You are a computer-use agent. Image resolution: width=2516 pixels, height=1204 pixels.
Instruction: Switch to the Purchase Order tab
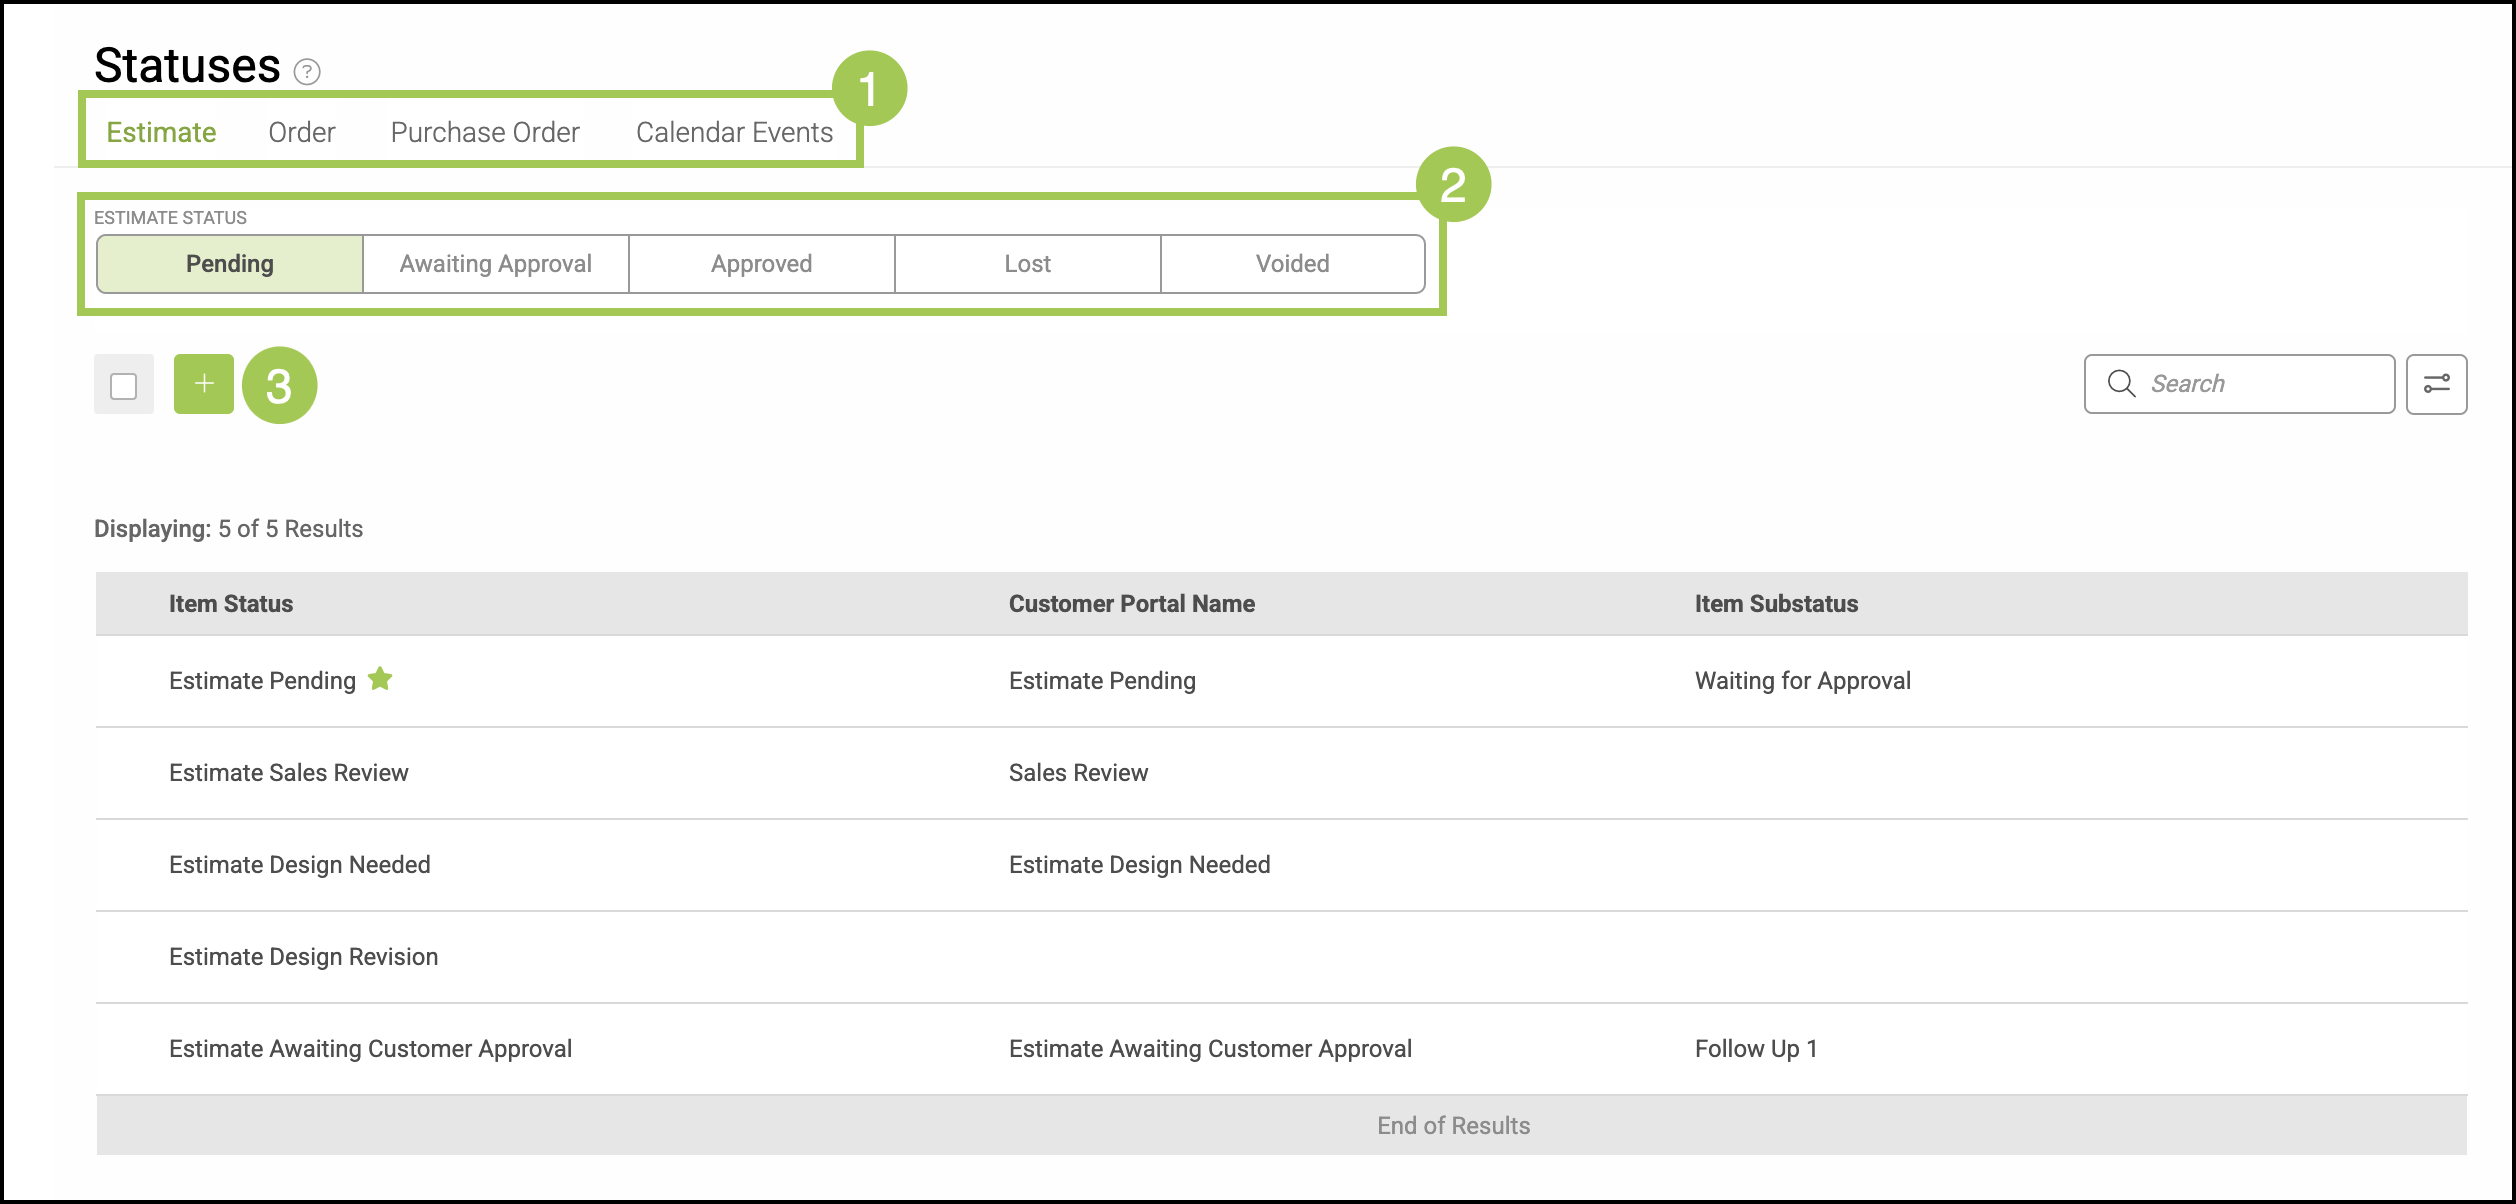485,133
